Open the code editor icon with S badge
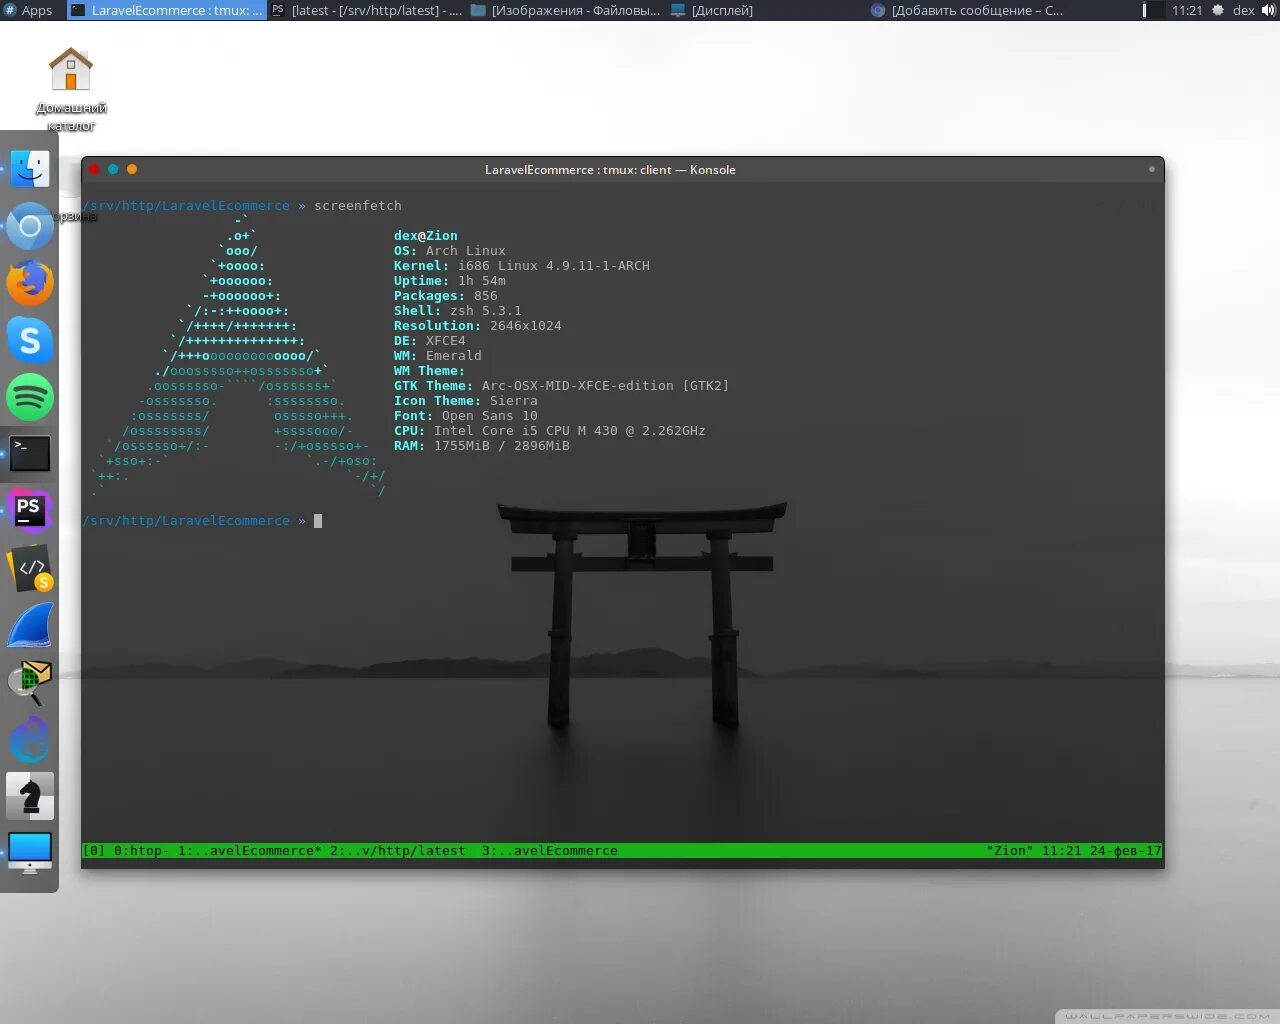Viewport: 1280px width, 1024px height. [x=30, y=568]
